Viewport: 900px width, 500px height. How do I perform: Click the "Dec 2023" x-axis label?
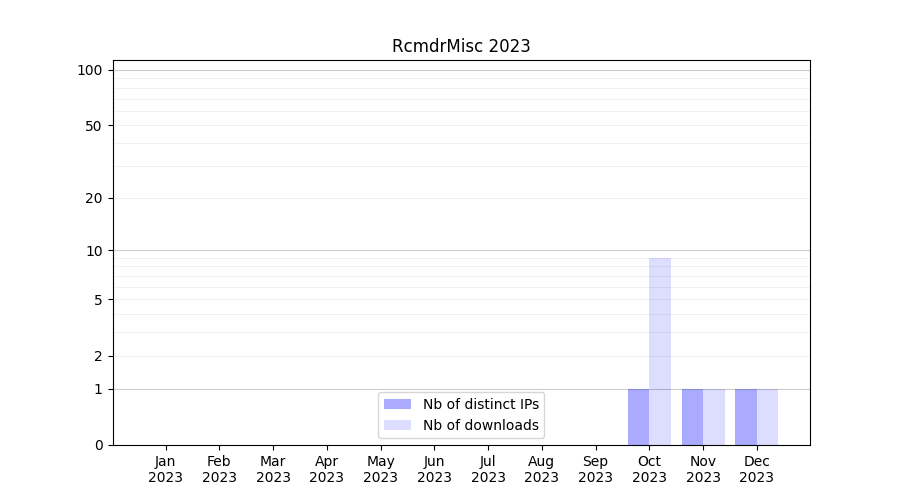tap(756, 469)
